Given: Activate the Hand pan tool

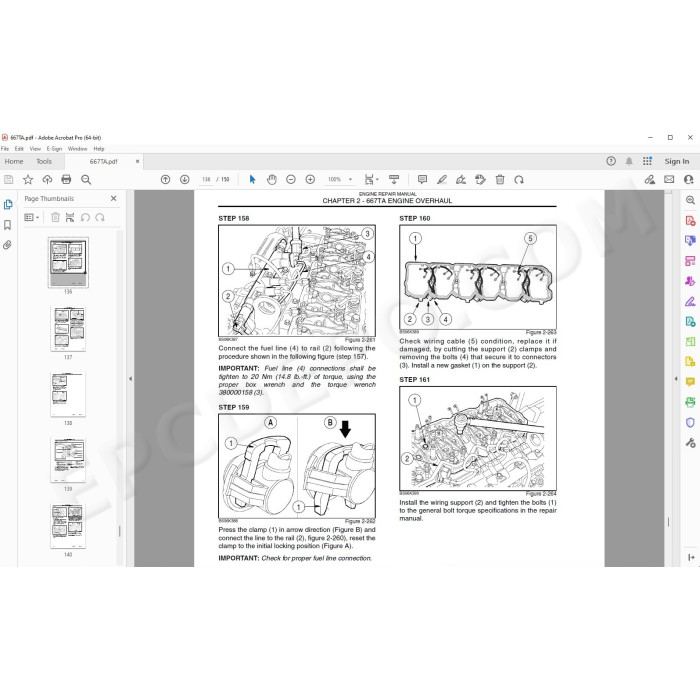Looking at the screenshot, I should [x=271, y=179].
